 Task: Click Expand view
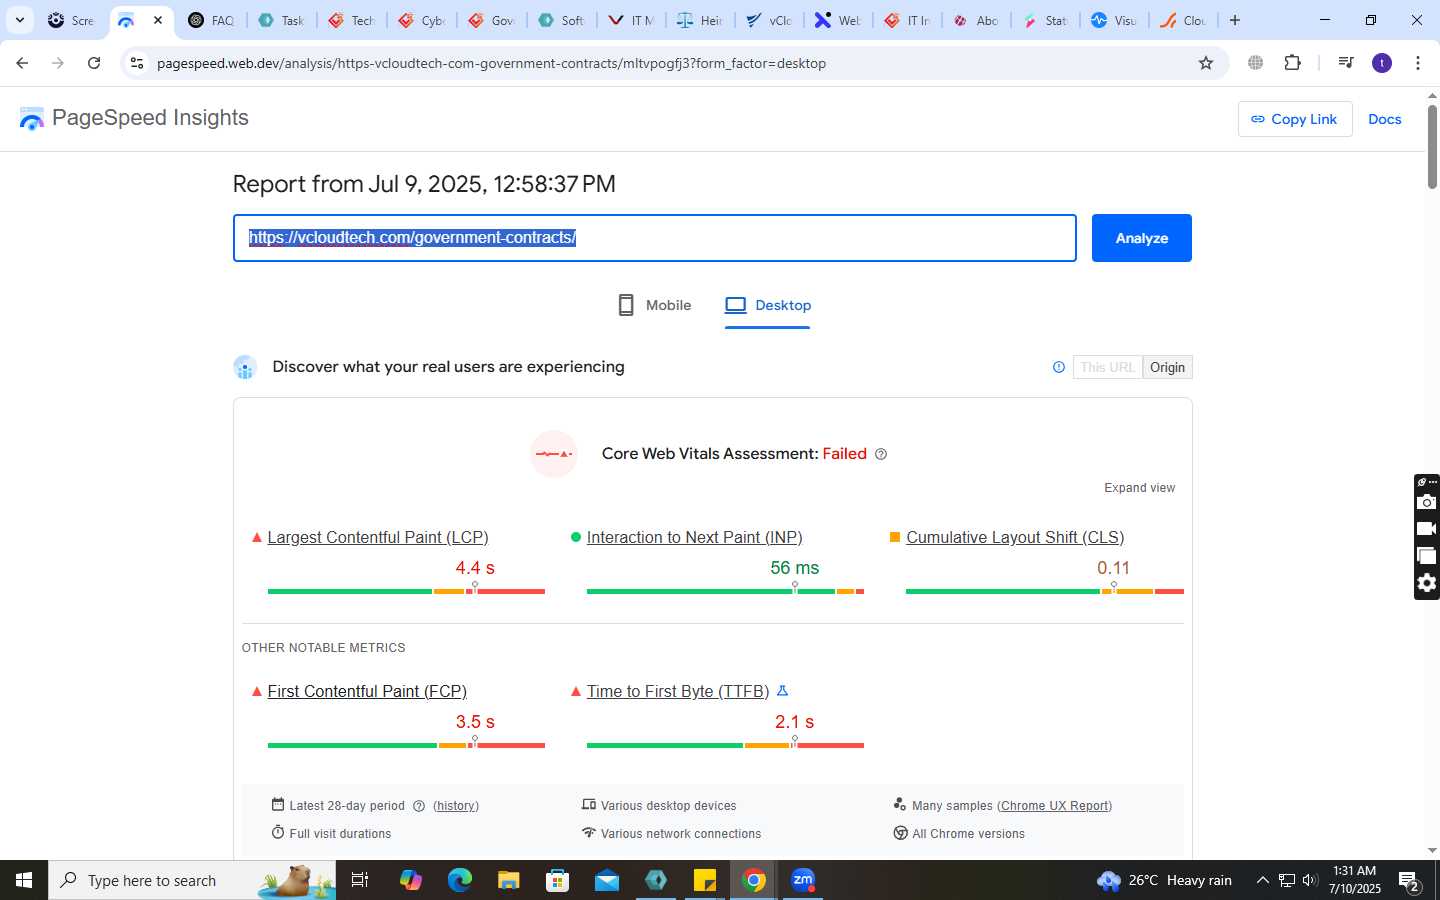(1139, 488)
